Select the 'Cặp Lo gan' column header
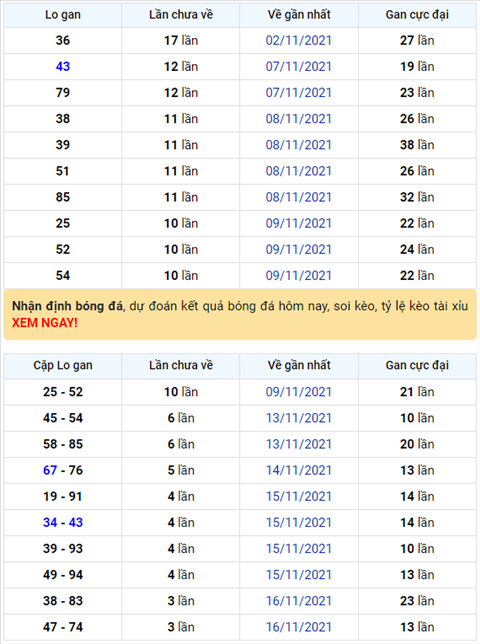480x644 pixels. [63, 365]
